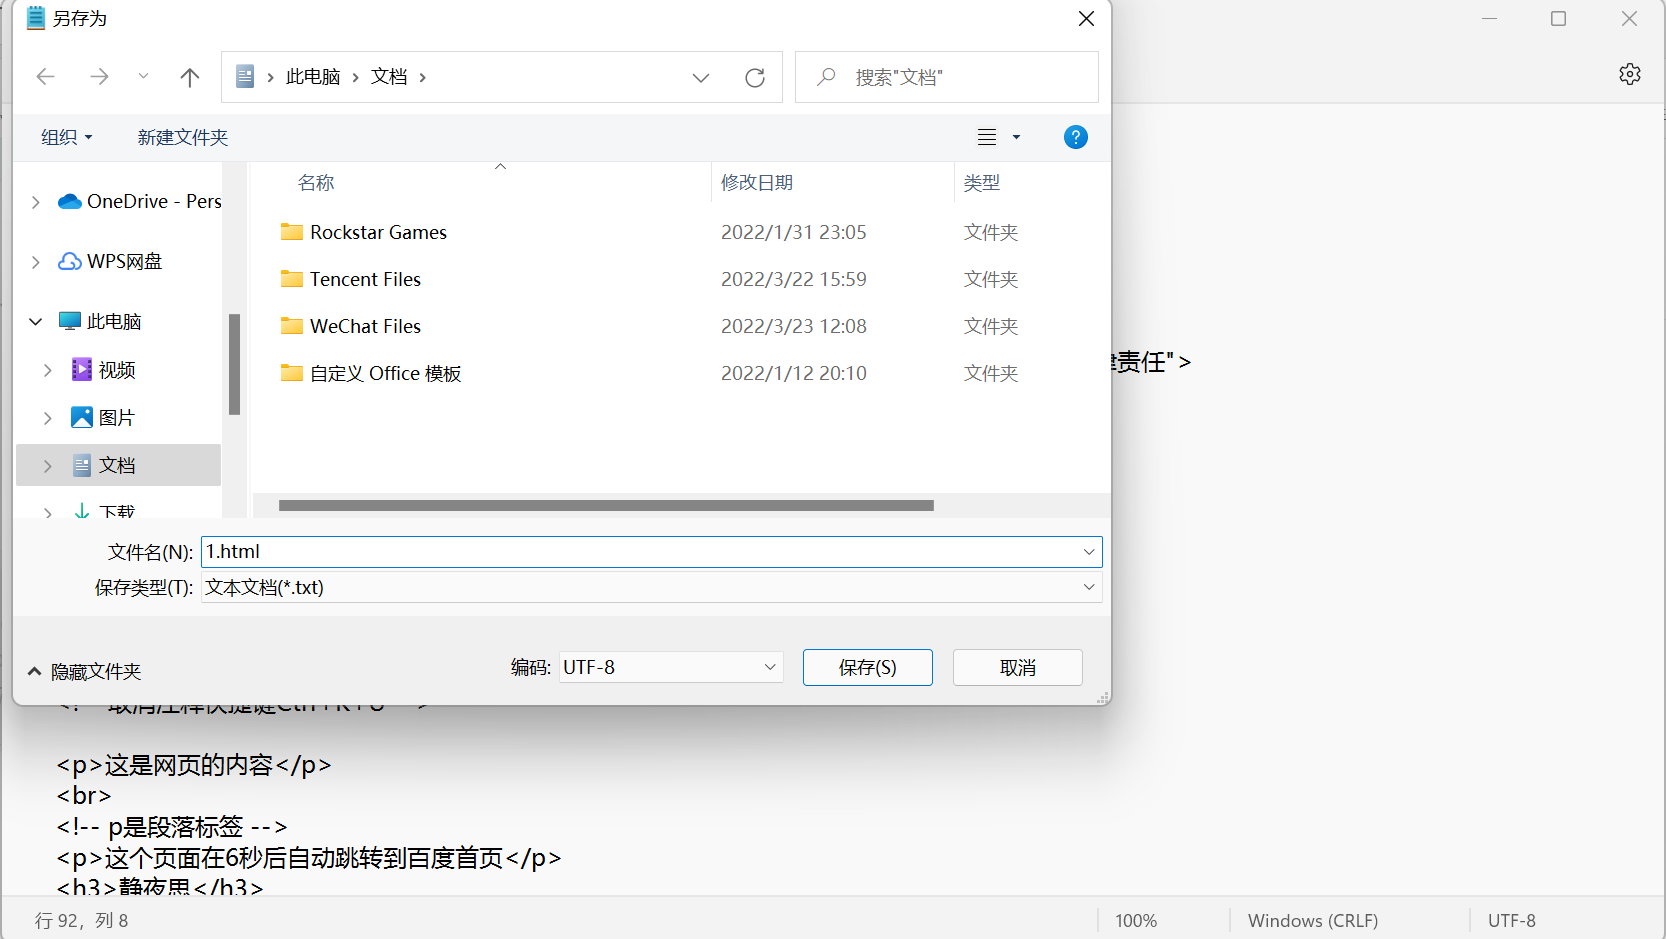1666x939 pixels.
Task: Click the 另存为 dialog title notepad icon
Action: [36, 18]
